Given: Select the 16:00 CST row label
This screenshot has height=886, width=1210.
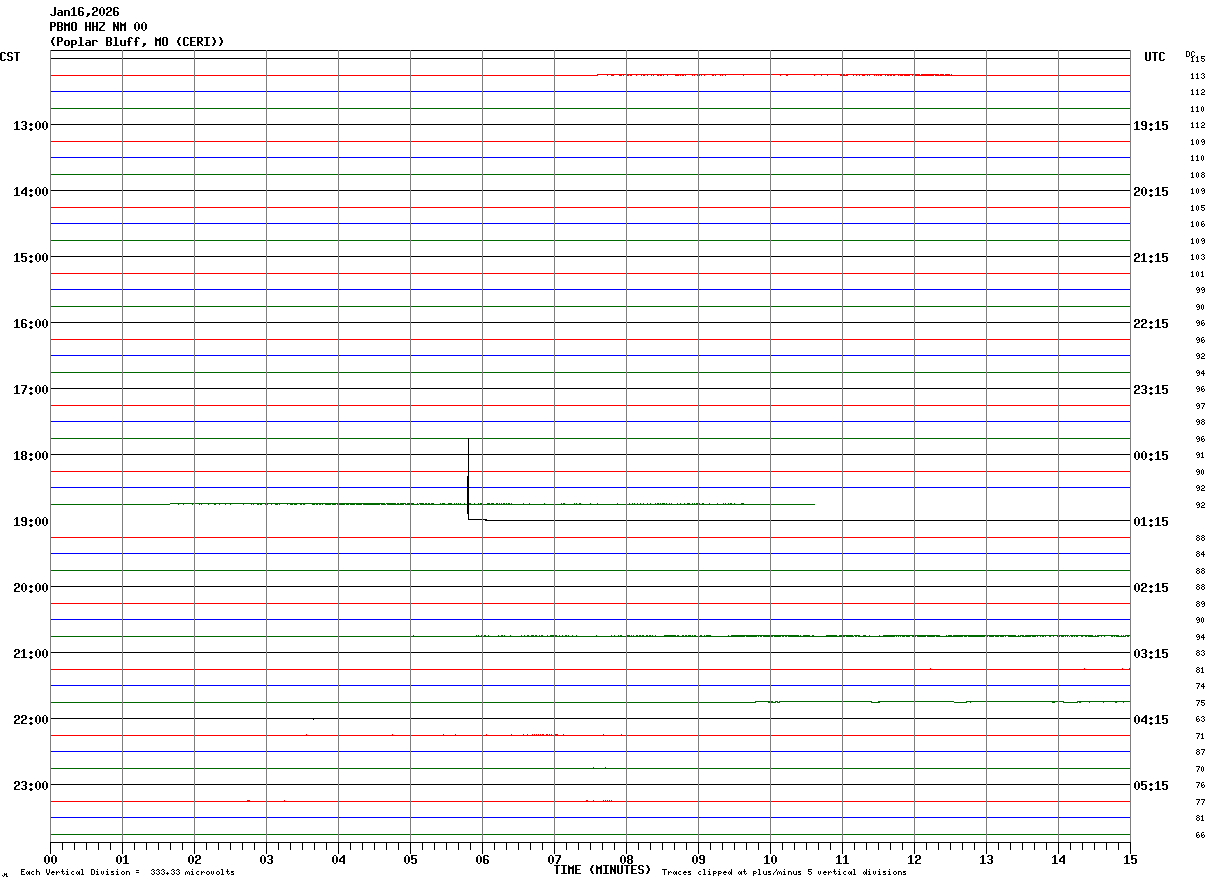Looking at the screenshot, I should 31,323.
